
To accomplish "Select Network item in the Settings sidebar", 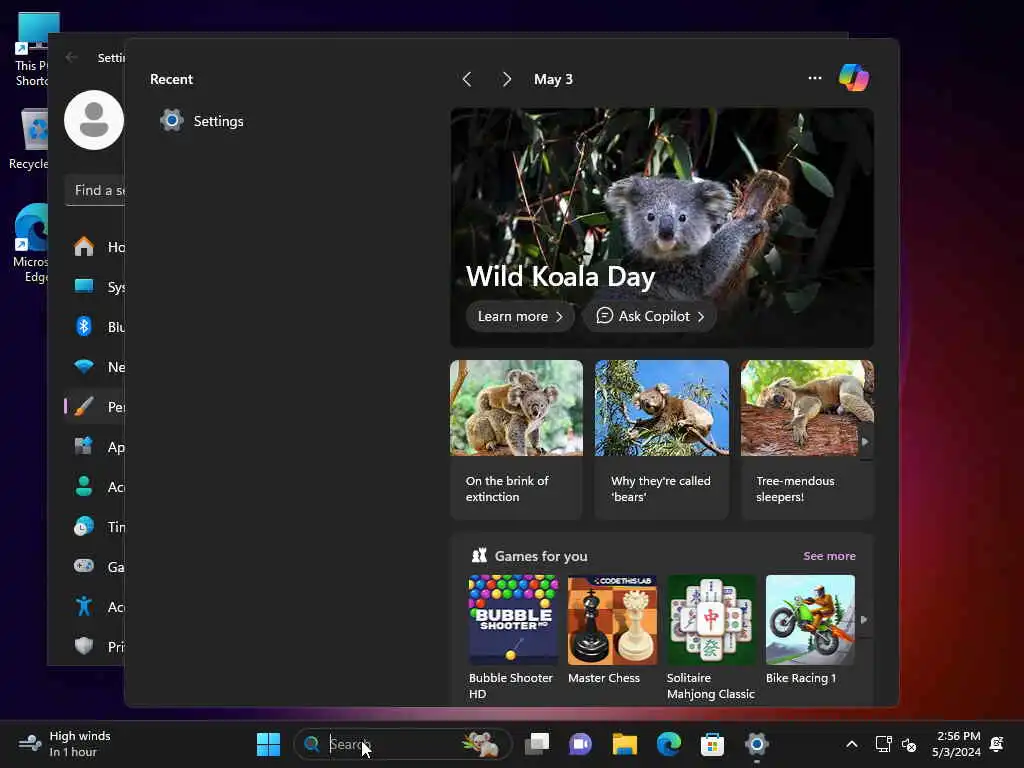I will pyautogui.click(x=95, y=366).
